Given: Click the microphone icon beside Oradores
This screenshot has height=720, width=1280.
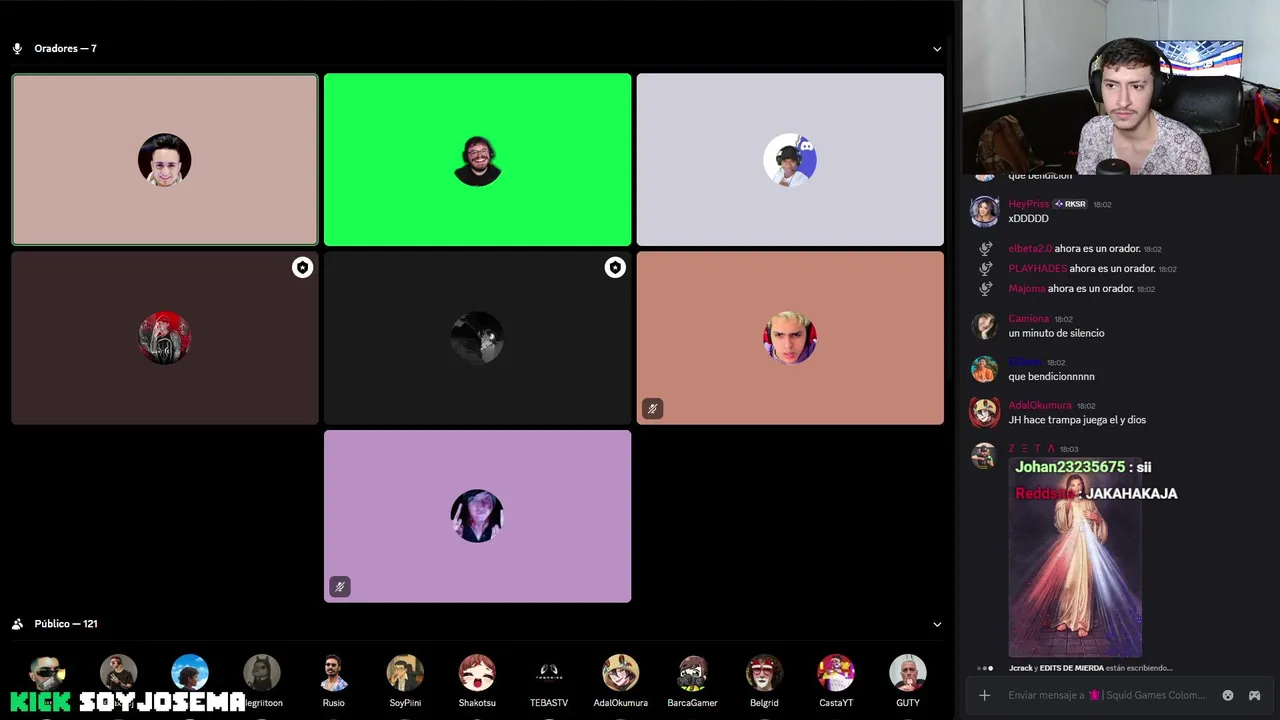Looking at the screenshot, I should [17, 48].
